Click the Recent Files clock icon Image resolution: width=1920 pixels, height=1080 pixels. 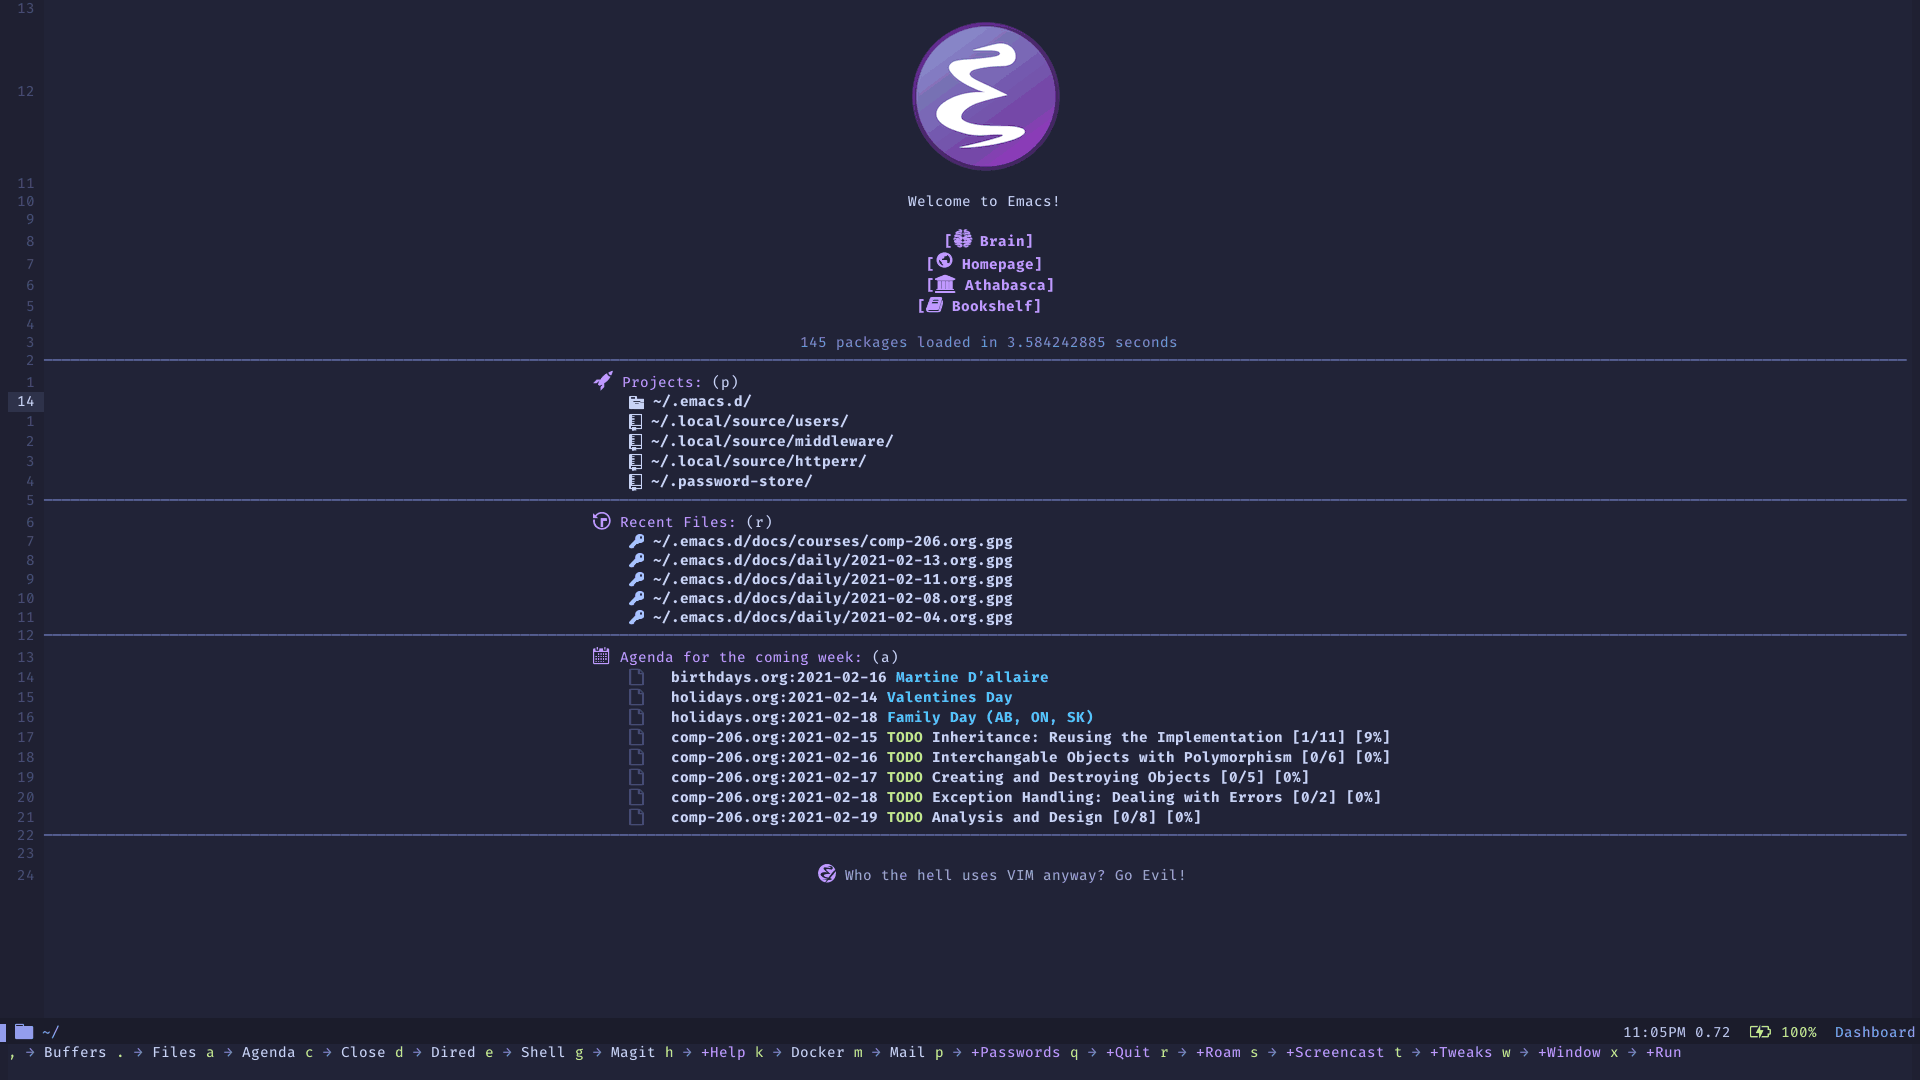point(603,521)
